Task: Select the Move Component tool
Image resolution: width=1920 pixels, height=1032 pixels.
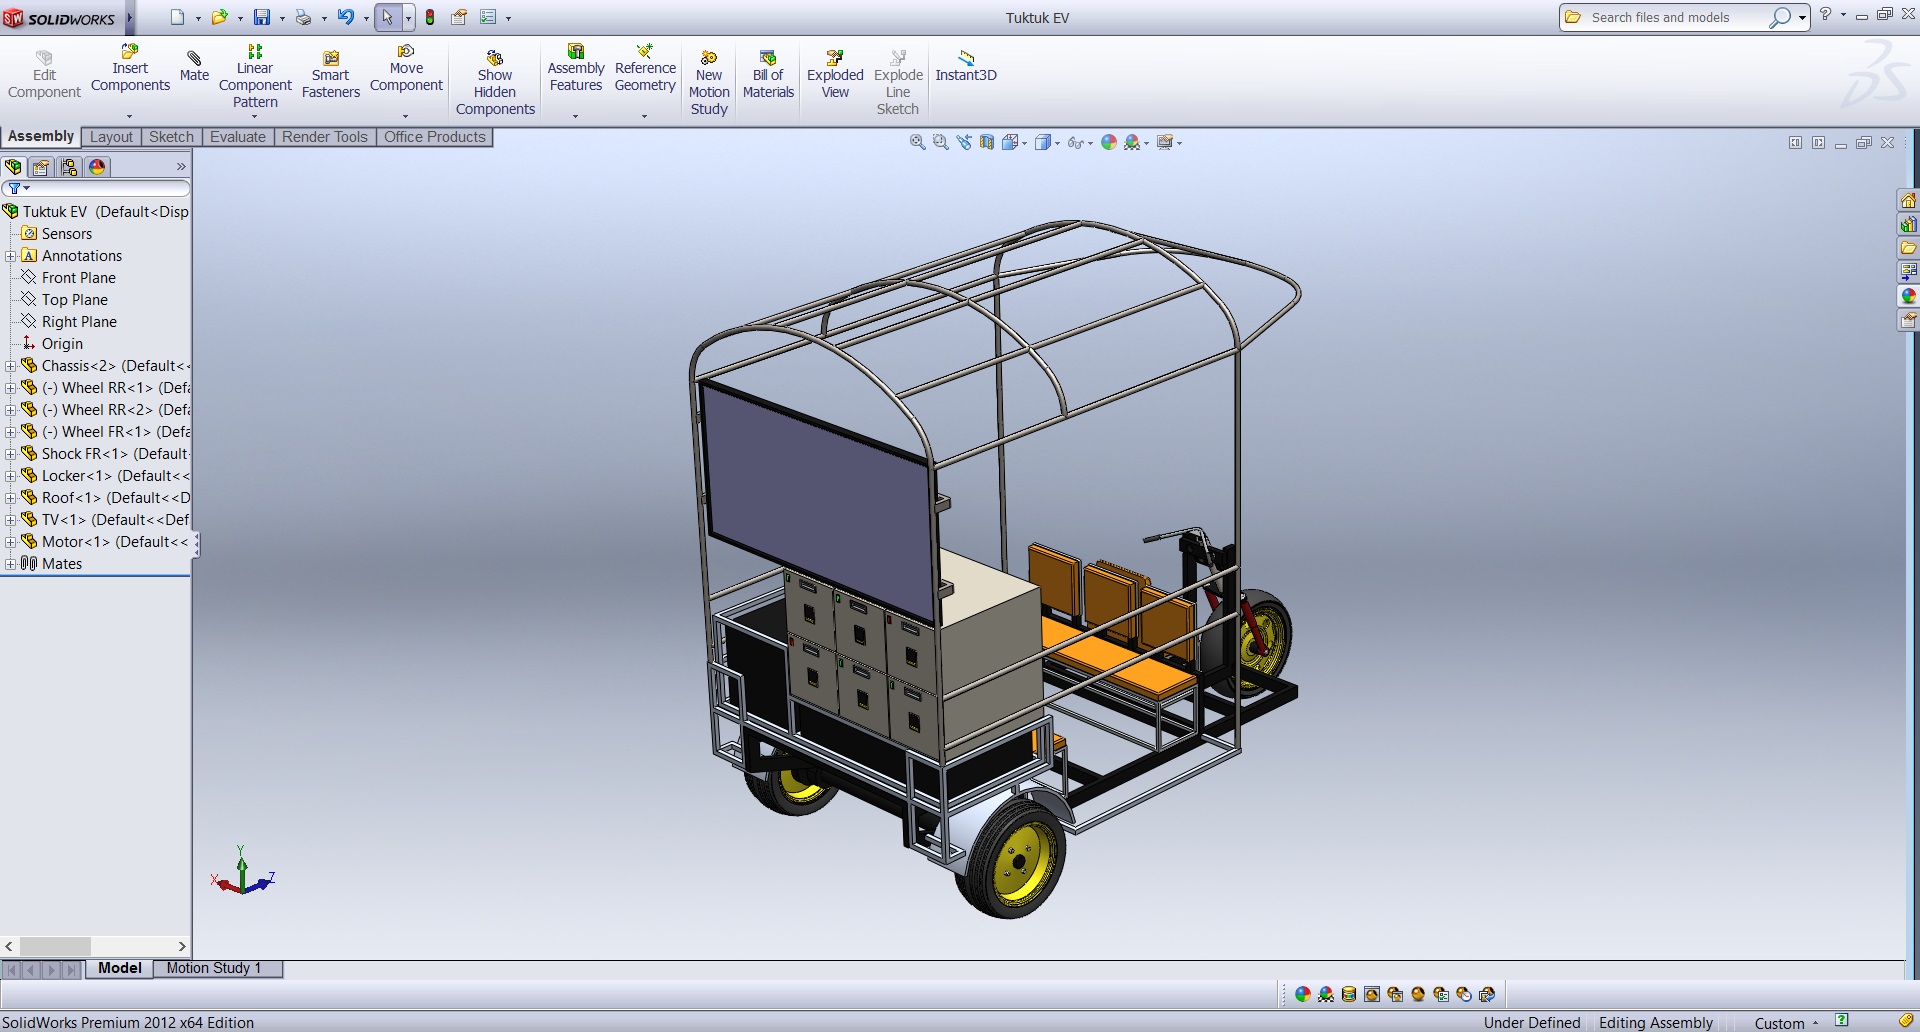Action: pos(406,68)
